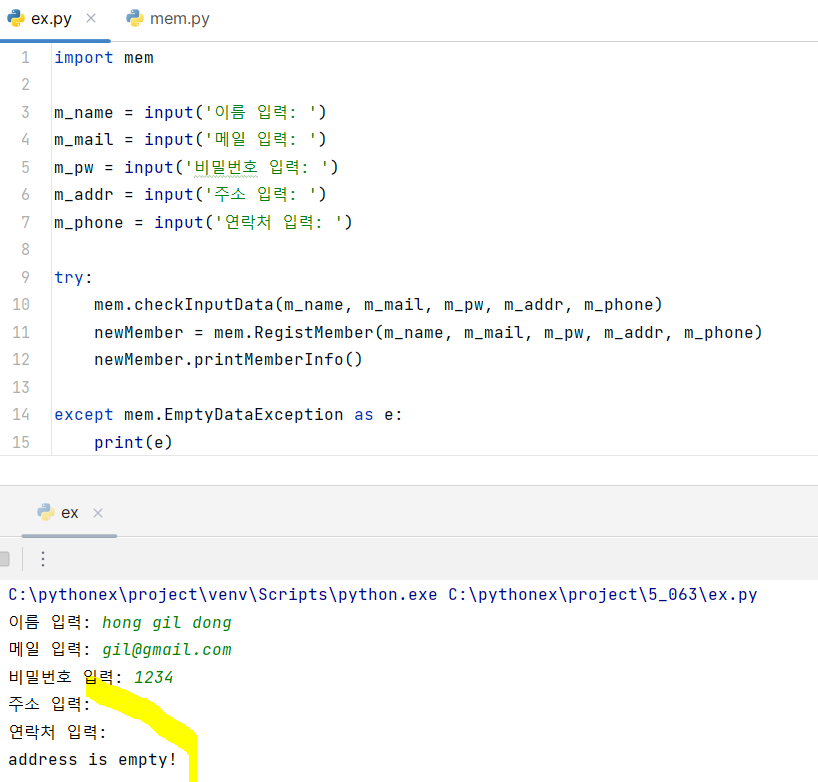Click mem.checkInputData call on line 10

coord(378,305)
